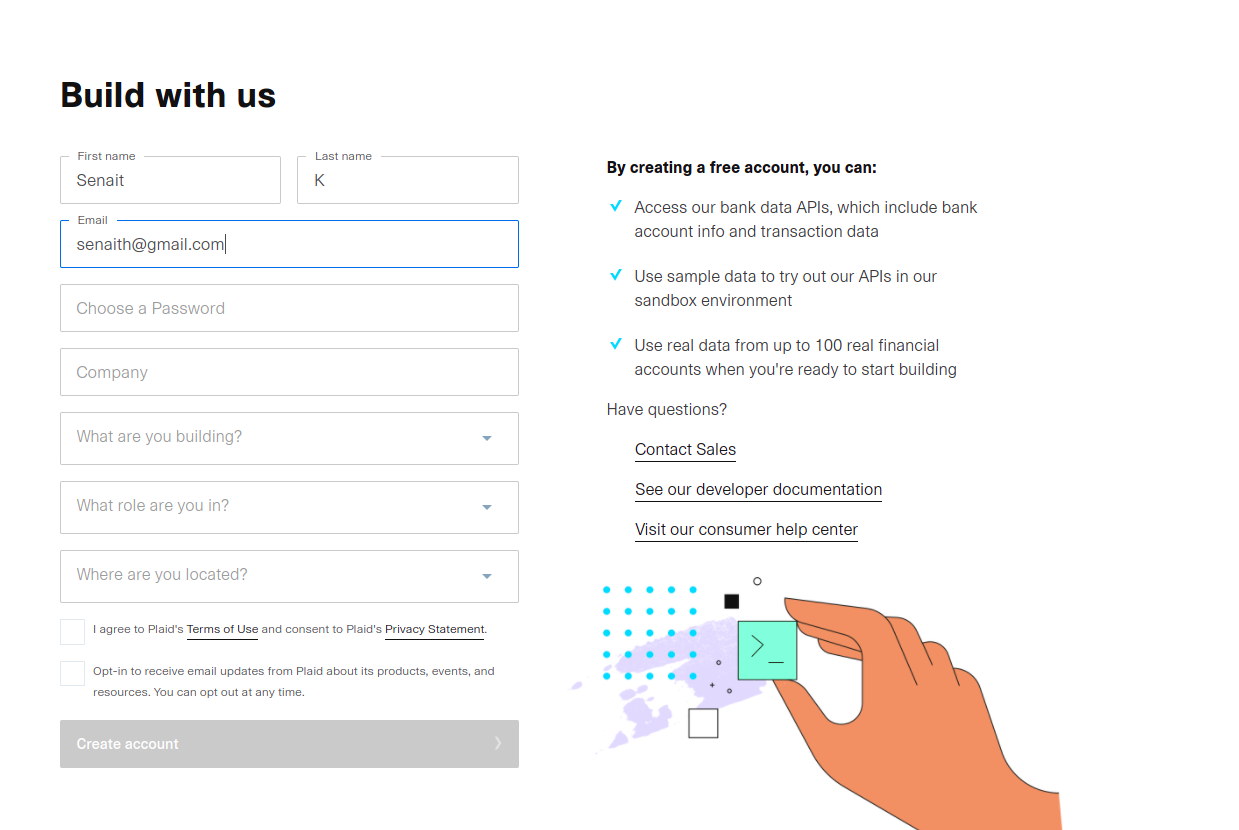The width and height of the screenshot is (1239, 830).
Task: Click the white square outline in the illustration
Action: coord(703,722)
